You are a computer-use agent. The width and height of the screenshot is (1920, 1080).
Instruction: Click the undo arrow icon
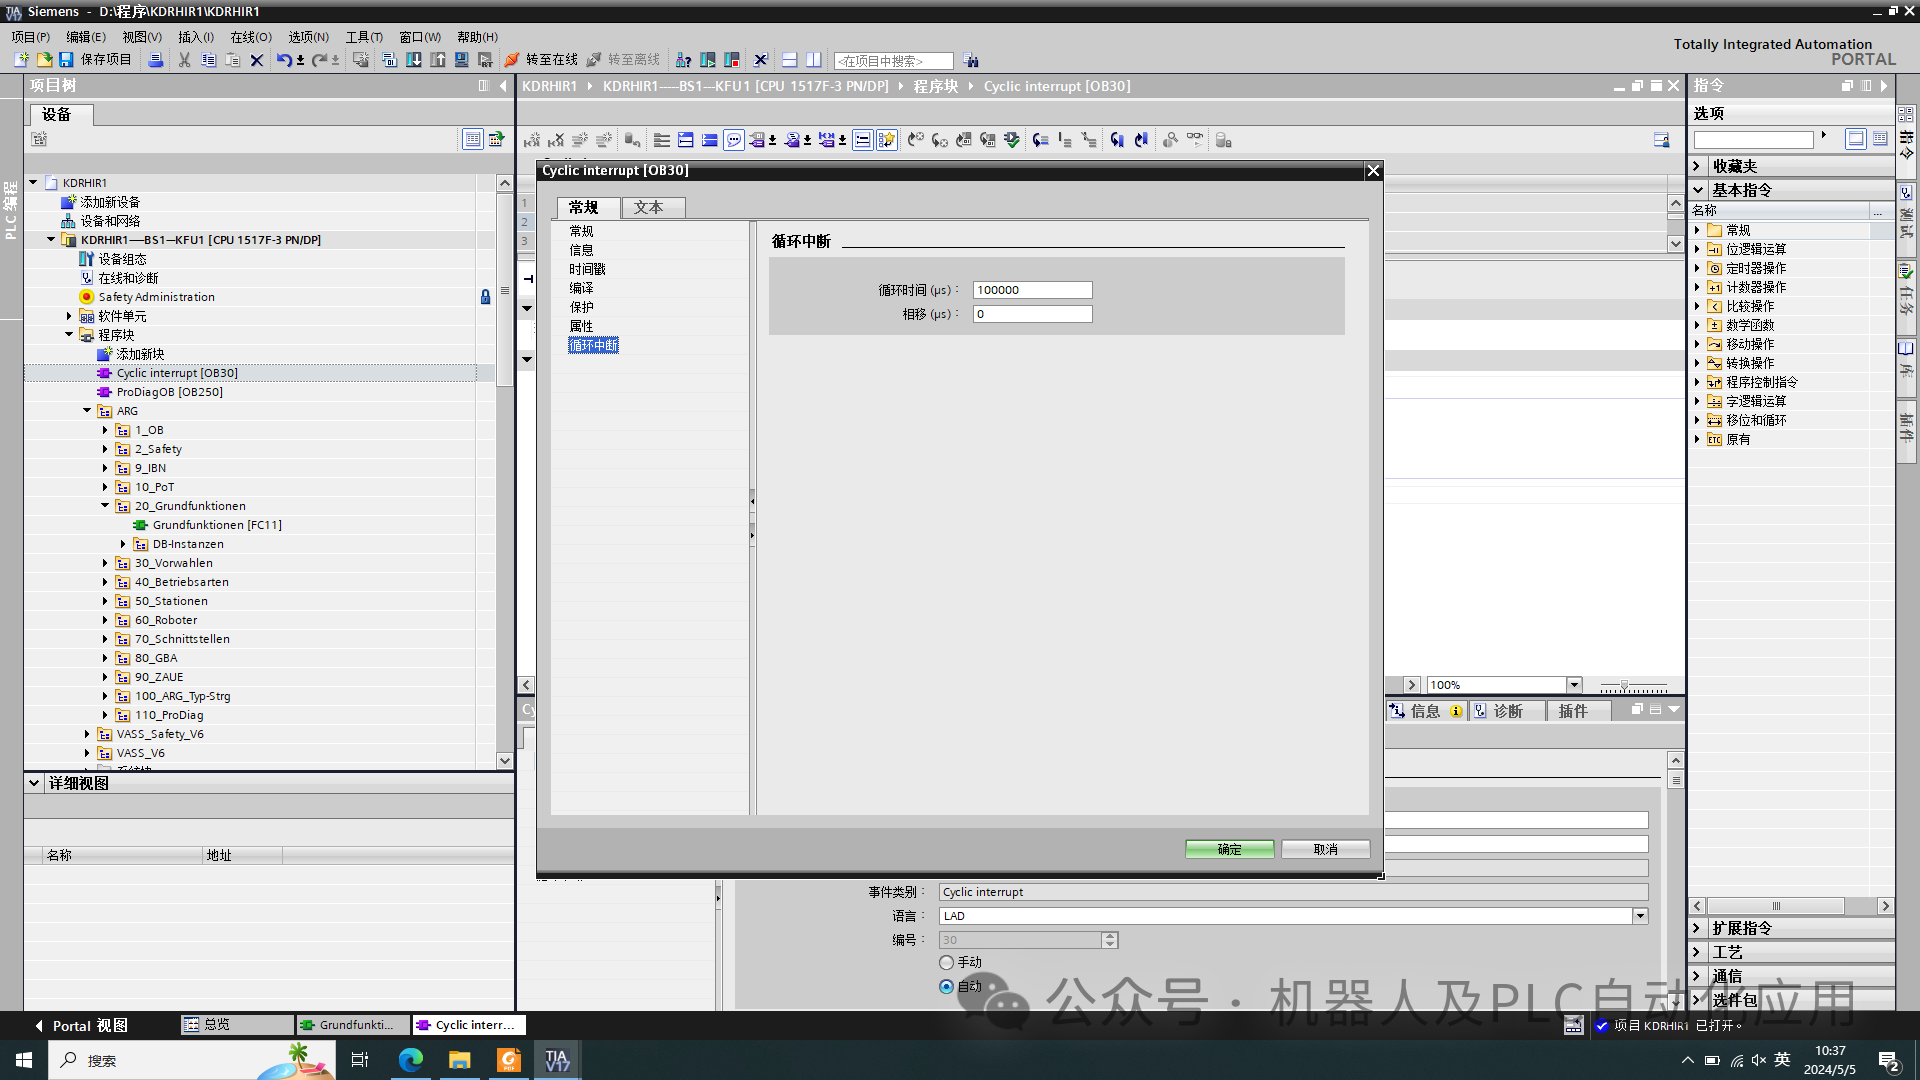tap(284, 60)
